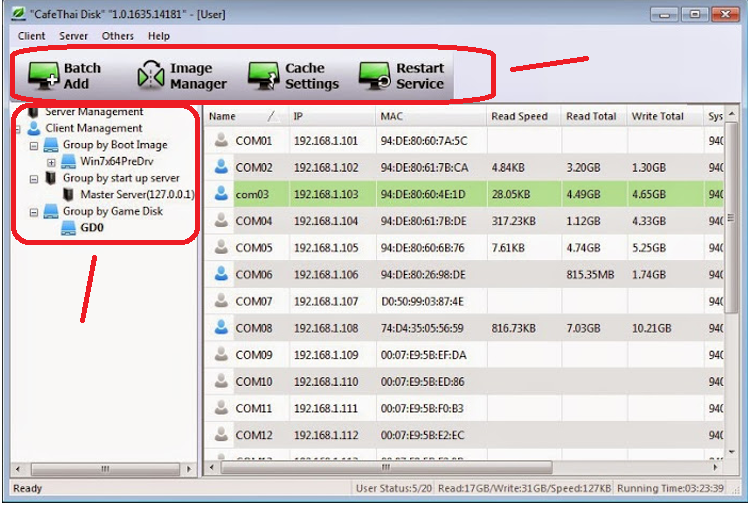Expand the Win7x64PreDrv node

[x=51, y=163]
